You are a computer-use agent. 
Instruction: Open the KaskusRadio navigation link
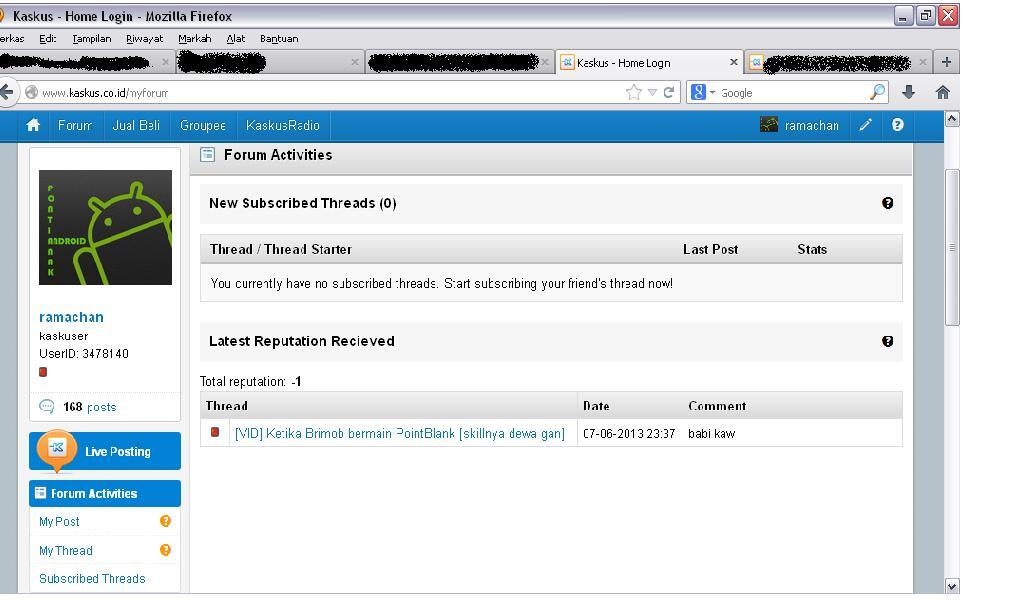pos(283,125)
